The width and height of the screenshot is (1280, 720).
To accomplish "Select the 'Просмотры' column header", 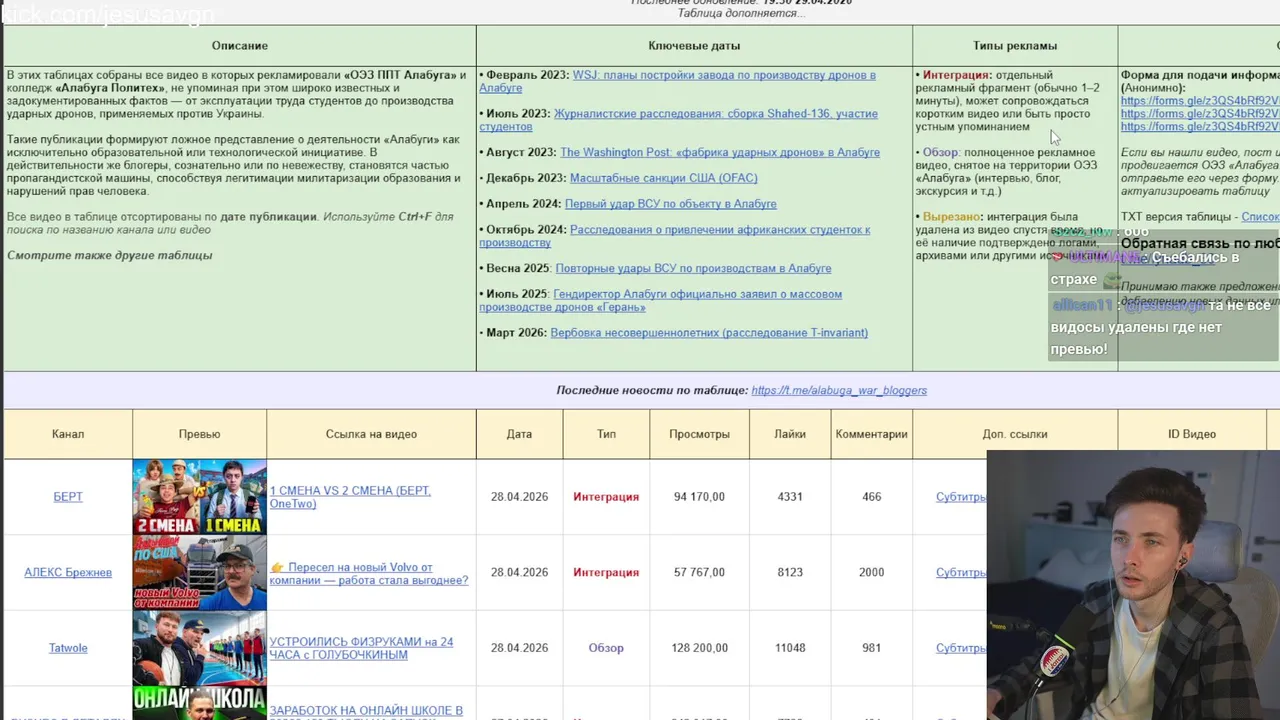I will [699, 434].
